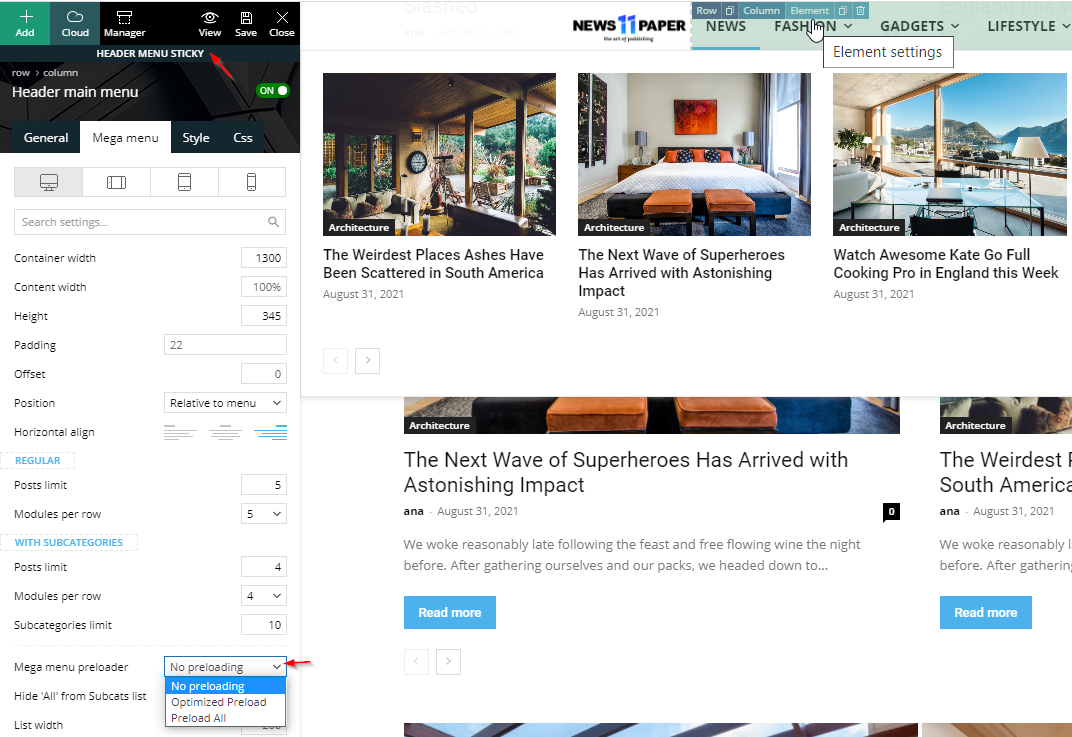Viewport: 1072px width, 737px height.
Task: Open With Subcategories Modules per row dropdown
Action: [x=263, y=595]
